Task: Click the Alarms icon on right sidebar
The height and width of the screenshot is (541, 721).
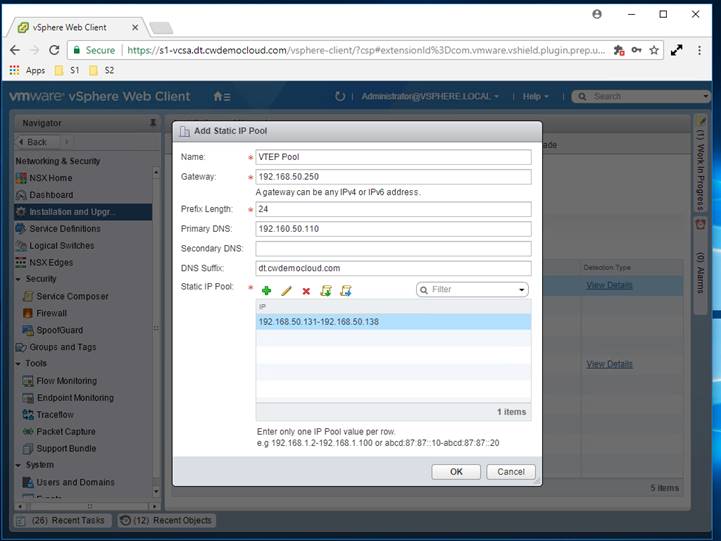Action: [700, 225]
